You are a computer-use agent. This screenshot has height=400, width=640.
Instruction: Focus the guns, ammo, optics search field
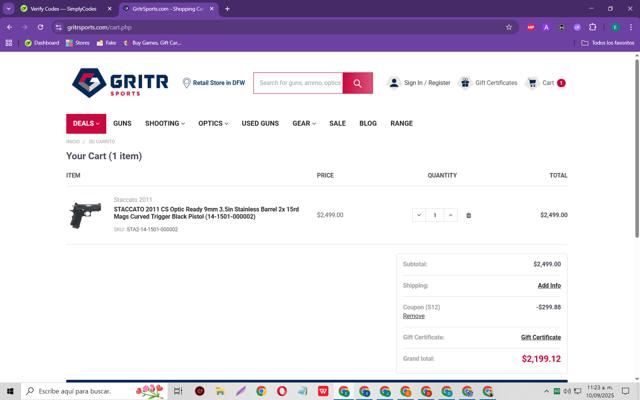coord(298,83)
